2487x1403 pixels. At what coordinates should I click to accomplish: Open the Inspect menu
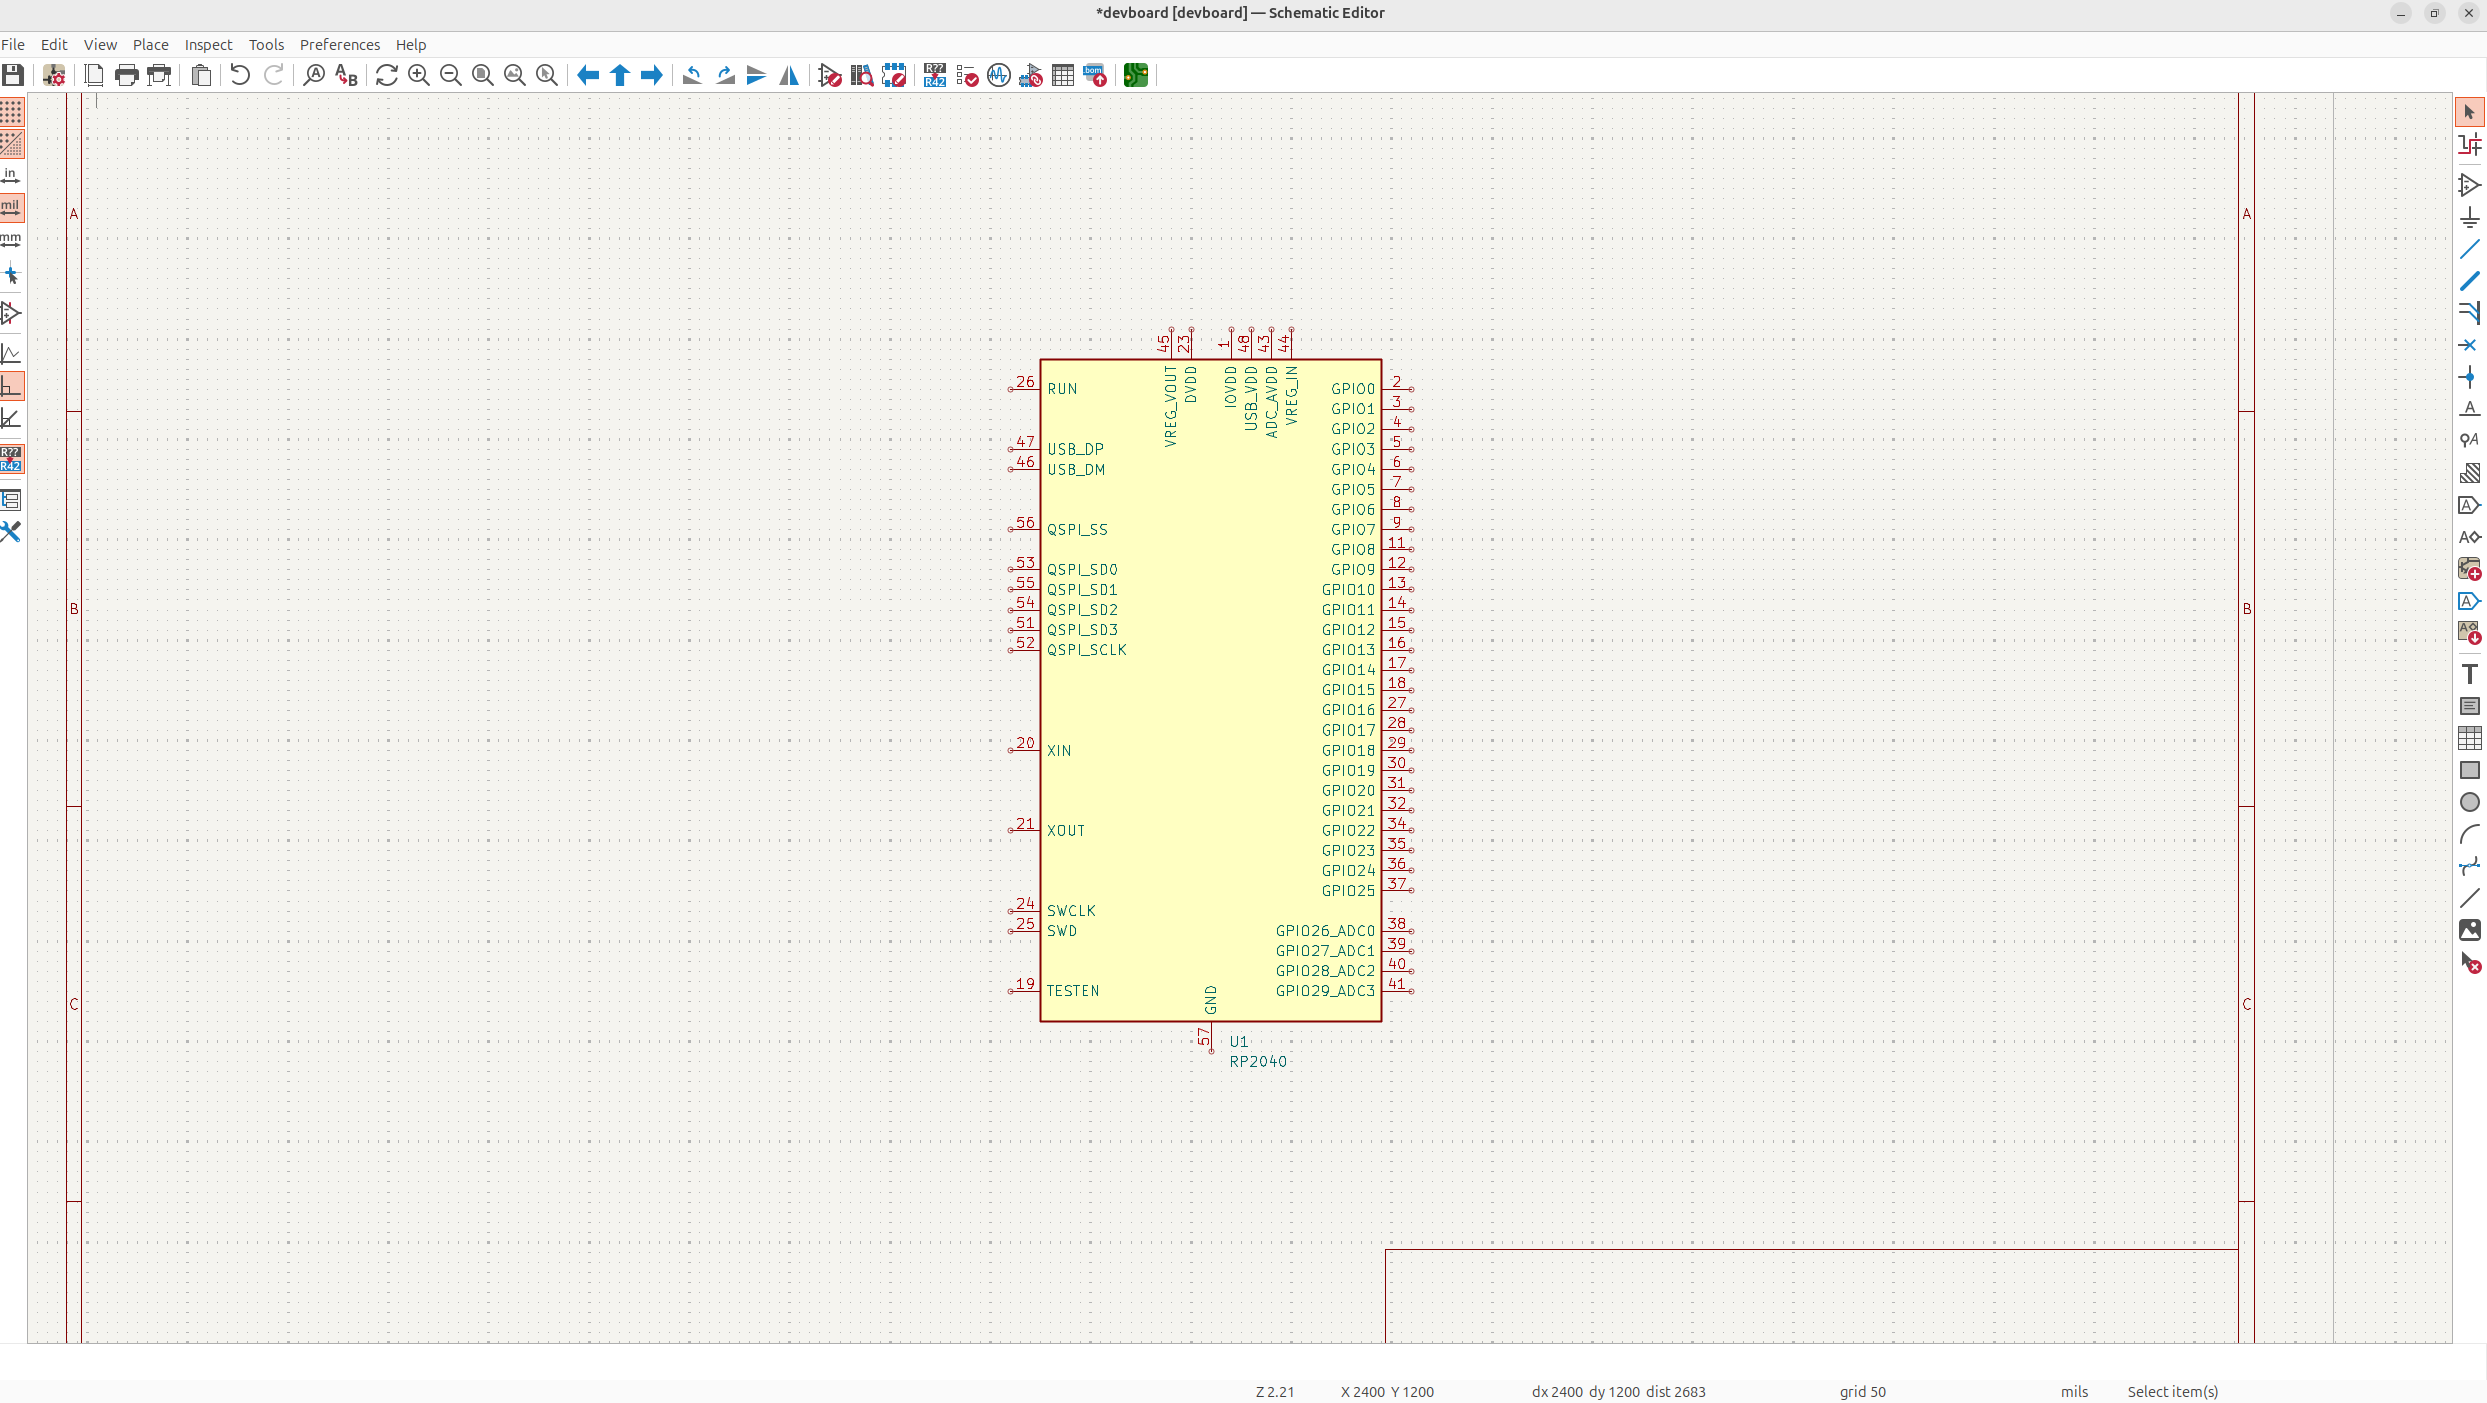click(x=208, y=45)
